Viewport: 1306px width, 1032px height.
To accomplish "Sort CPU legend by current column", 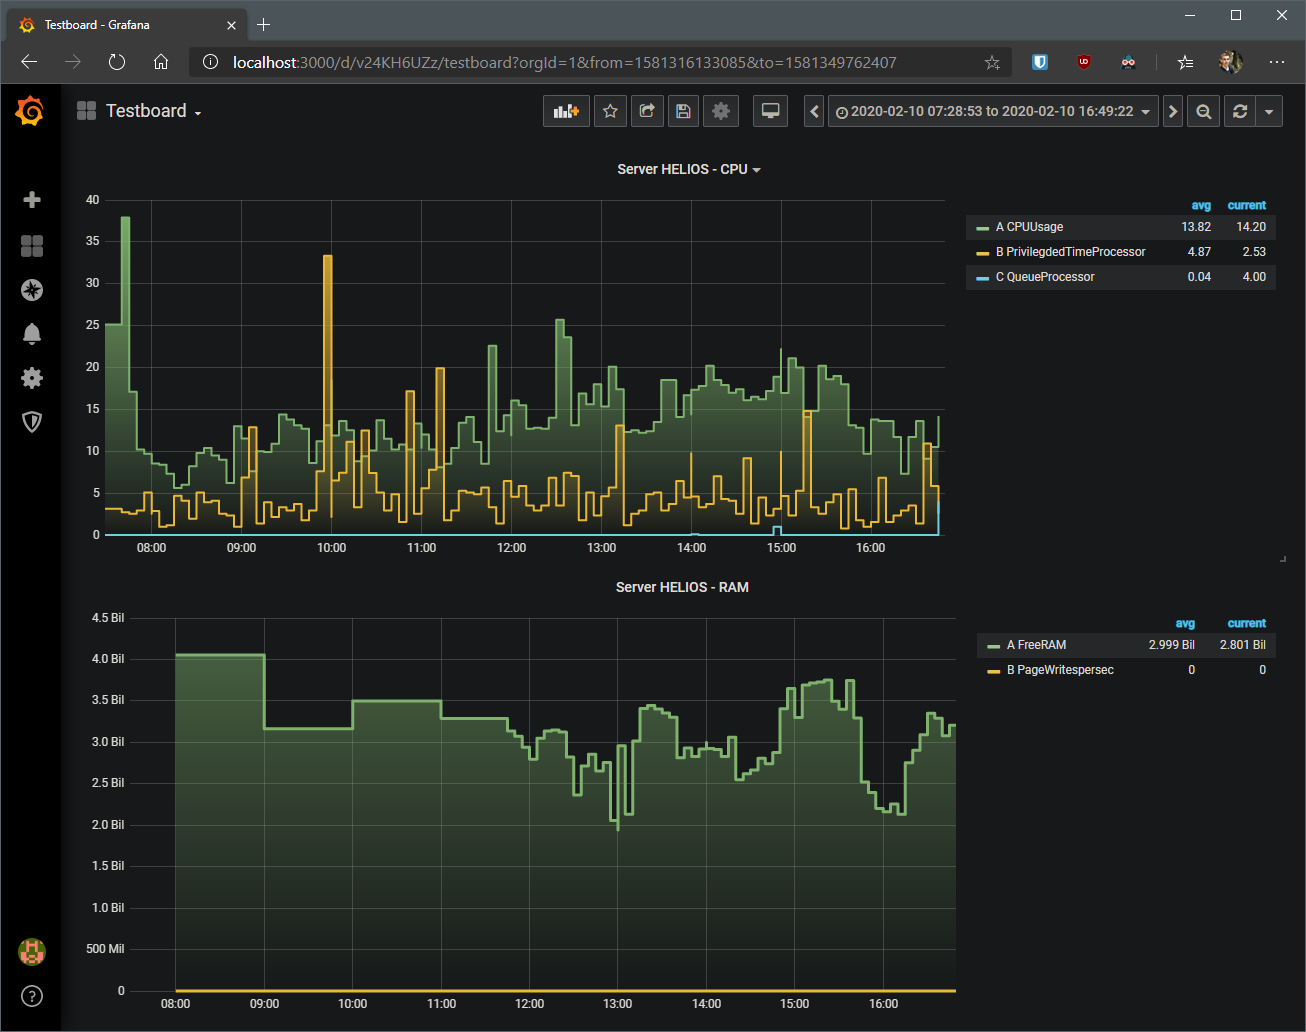I will tap(1247, 205).
